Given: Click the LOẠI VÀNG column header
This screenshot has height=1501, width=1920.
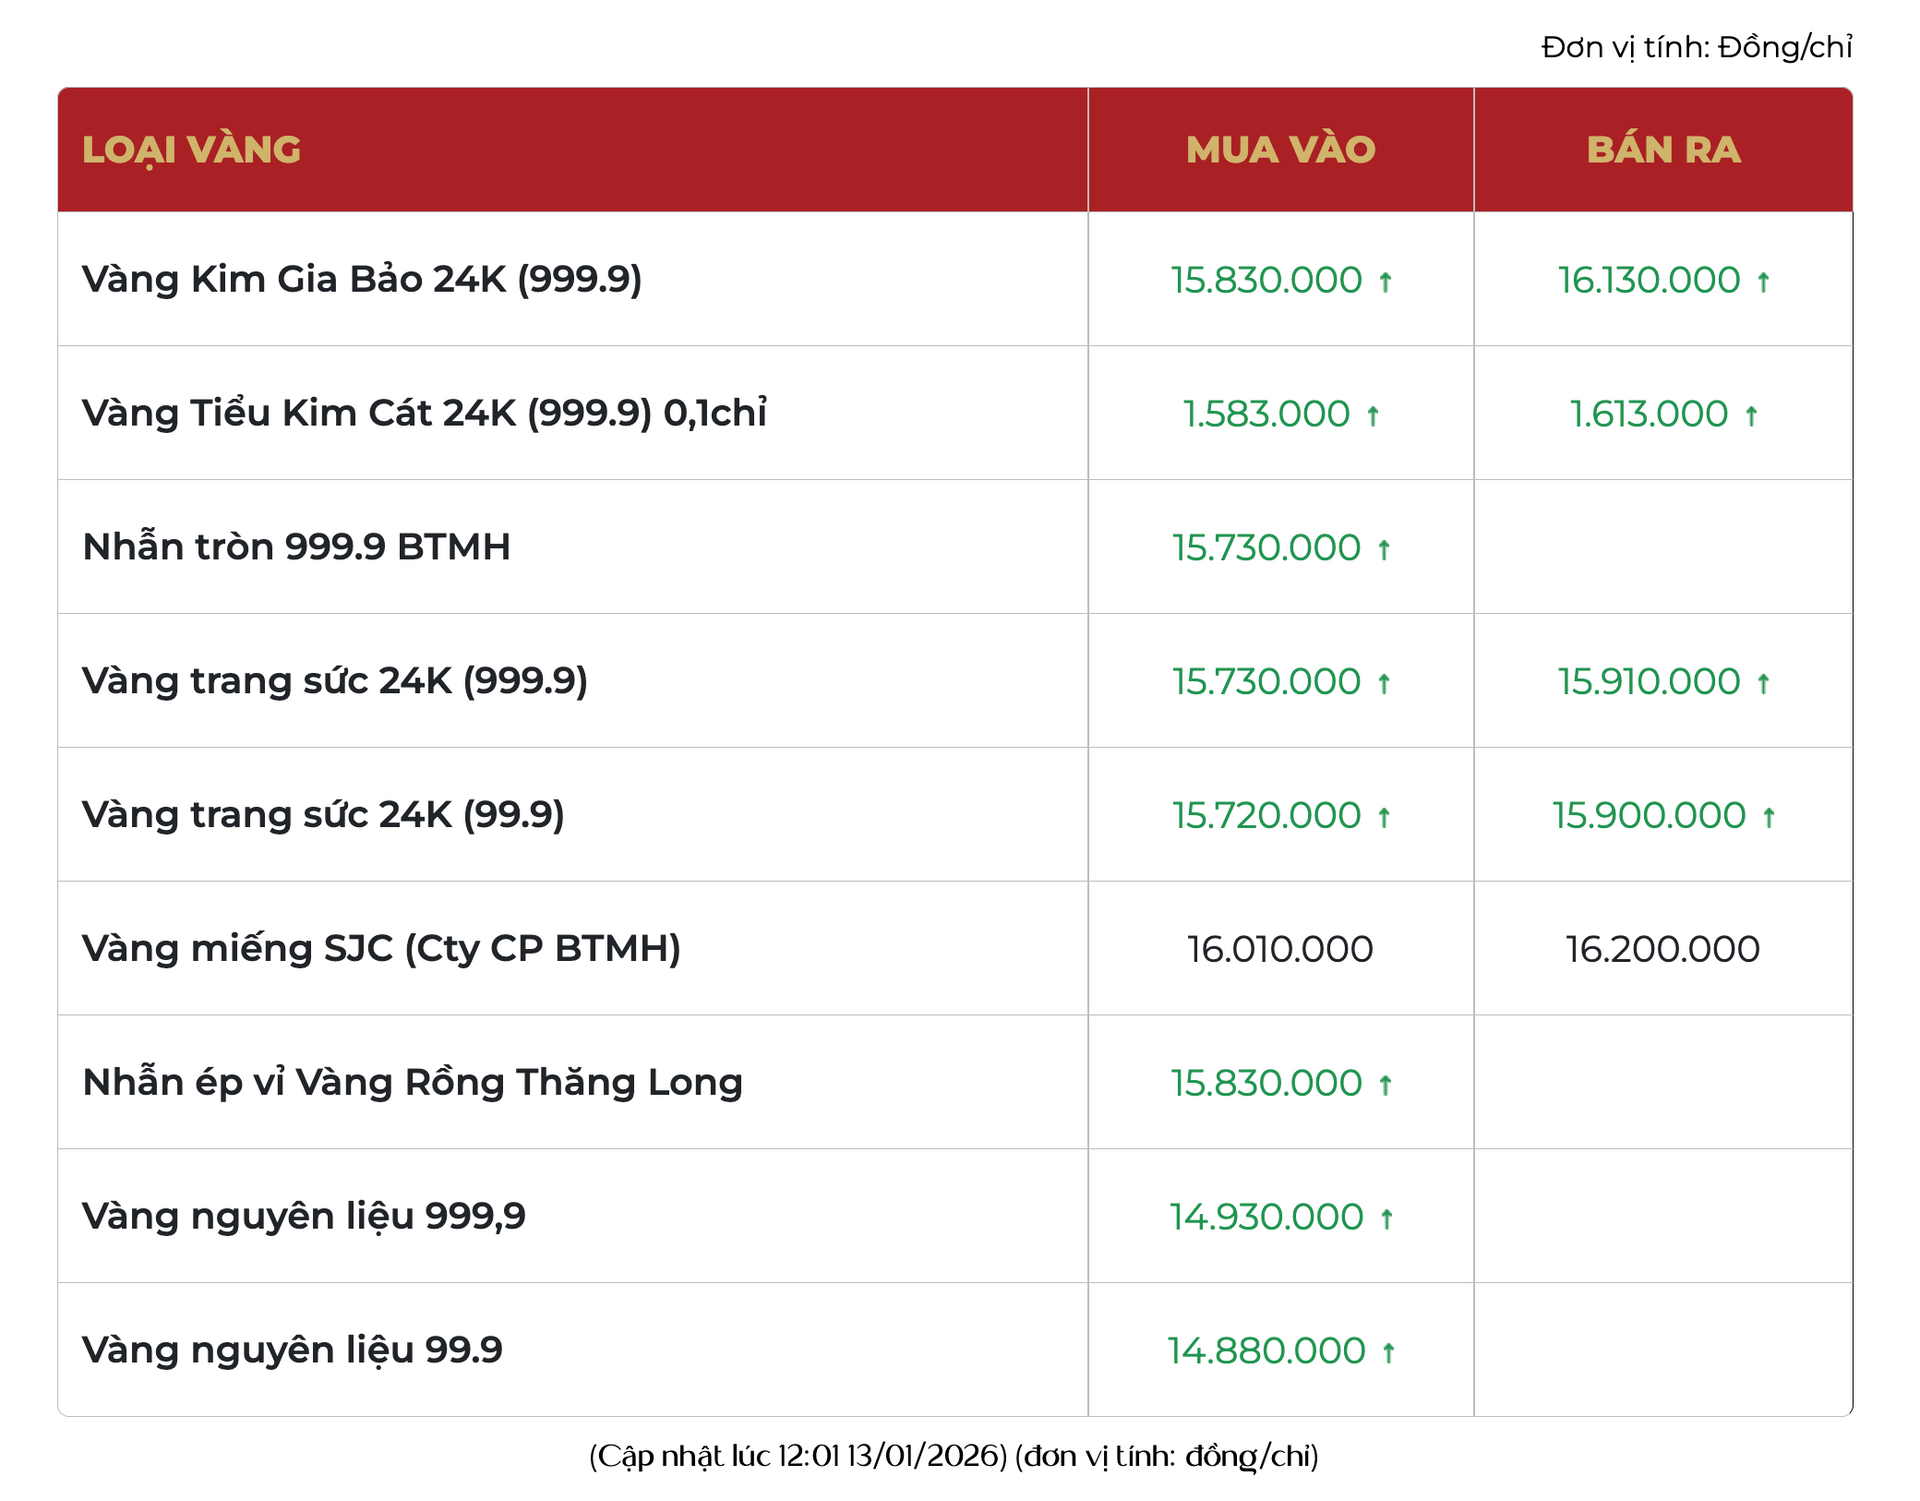Looking at the screenshot, I should point(572,150).
